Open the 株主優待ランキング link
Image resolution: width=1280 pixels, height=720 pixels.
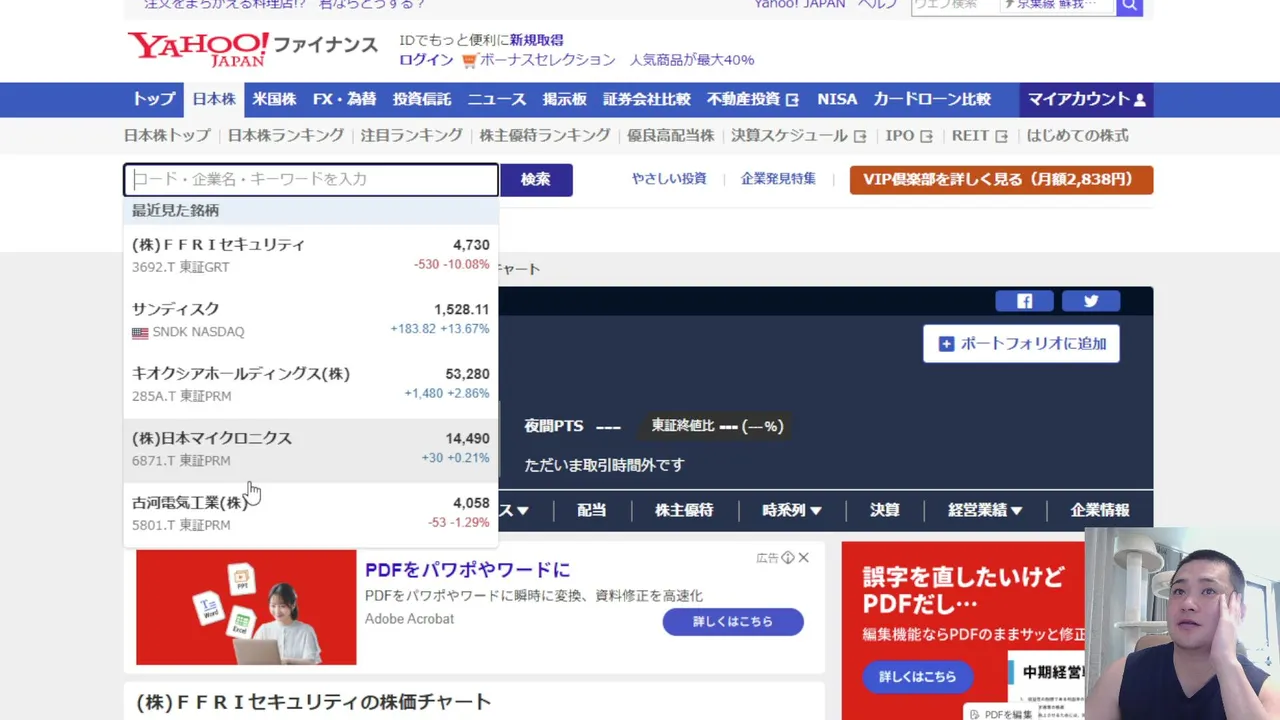pyautogui.click(x=545, y=135)
